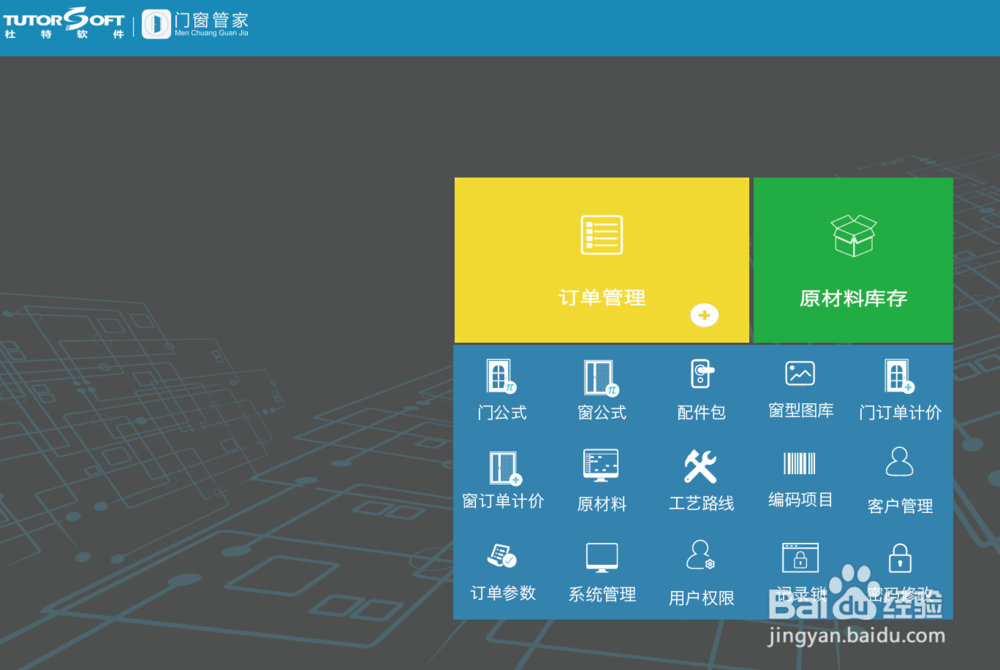Click the 订单参数 text label

pyautogui.click(x=503, y=593)
